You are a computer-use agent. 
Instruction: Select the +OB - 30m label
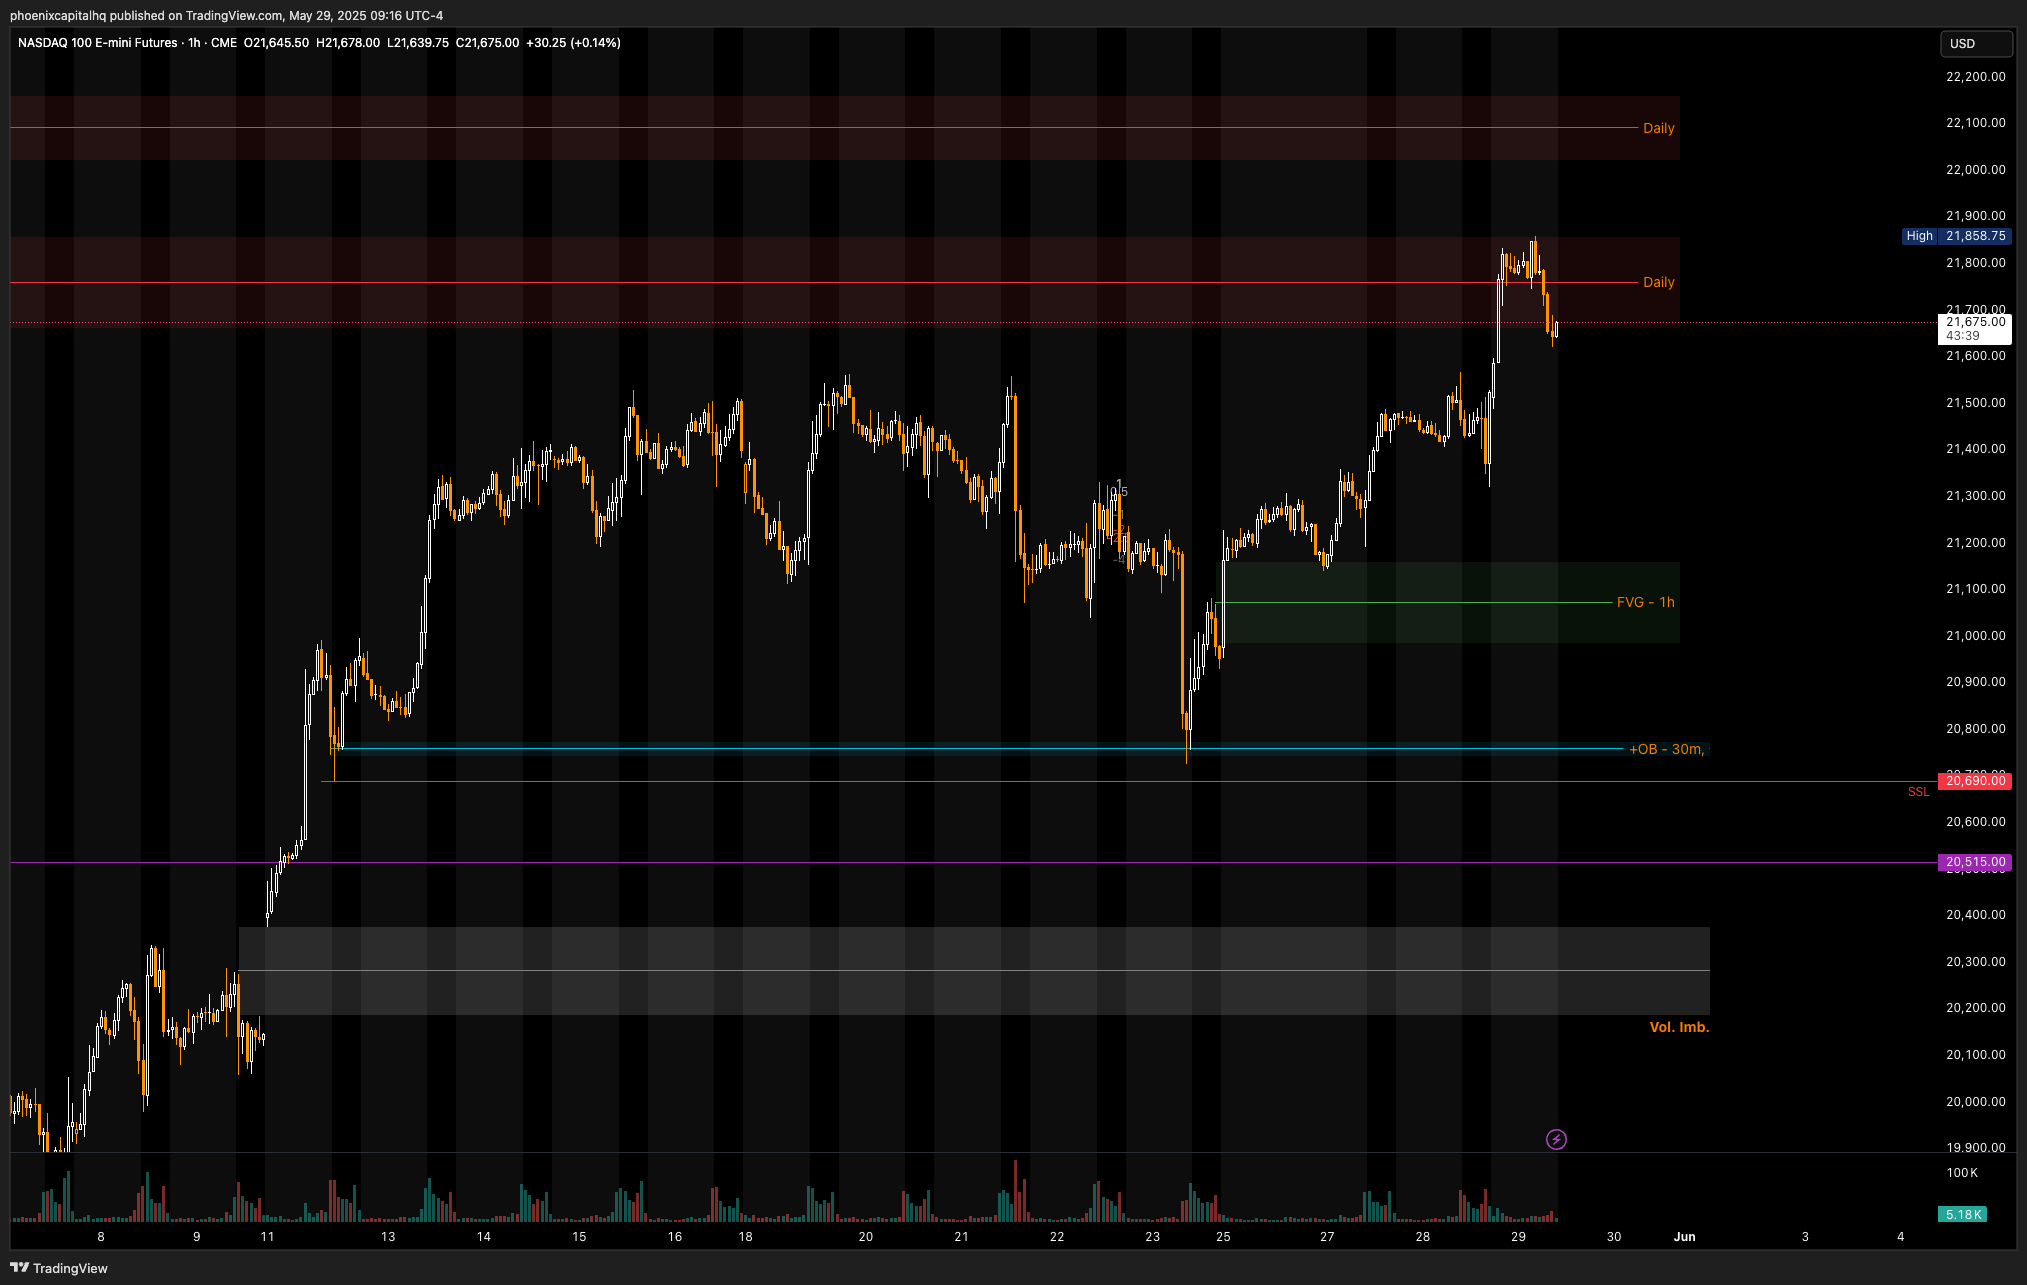pyautogui.click(x=1666, y=749)
